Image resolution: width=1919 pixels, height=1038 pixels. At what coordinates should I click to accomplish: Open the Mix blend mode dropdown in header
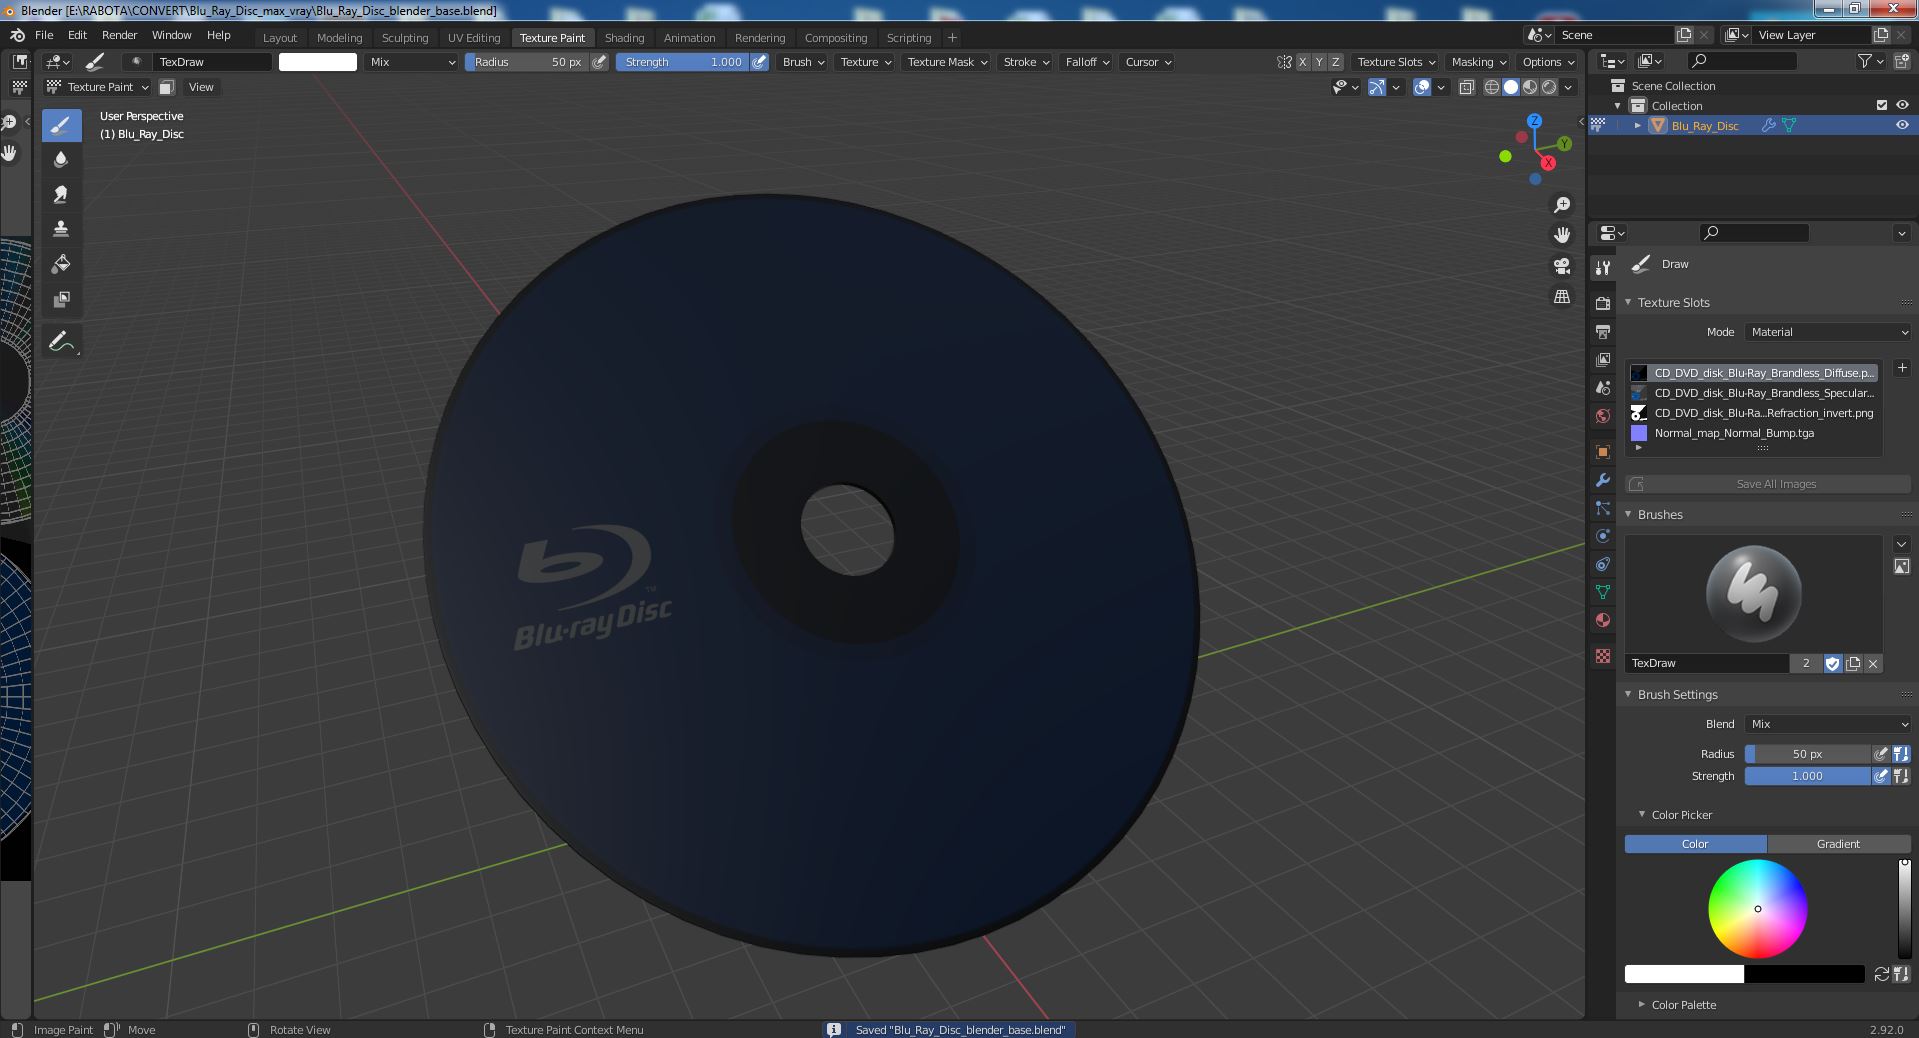coord(411,62)
